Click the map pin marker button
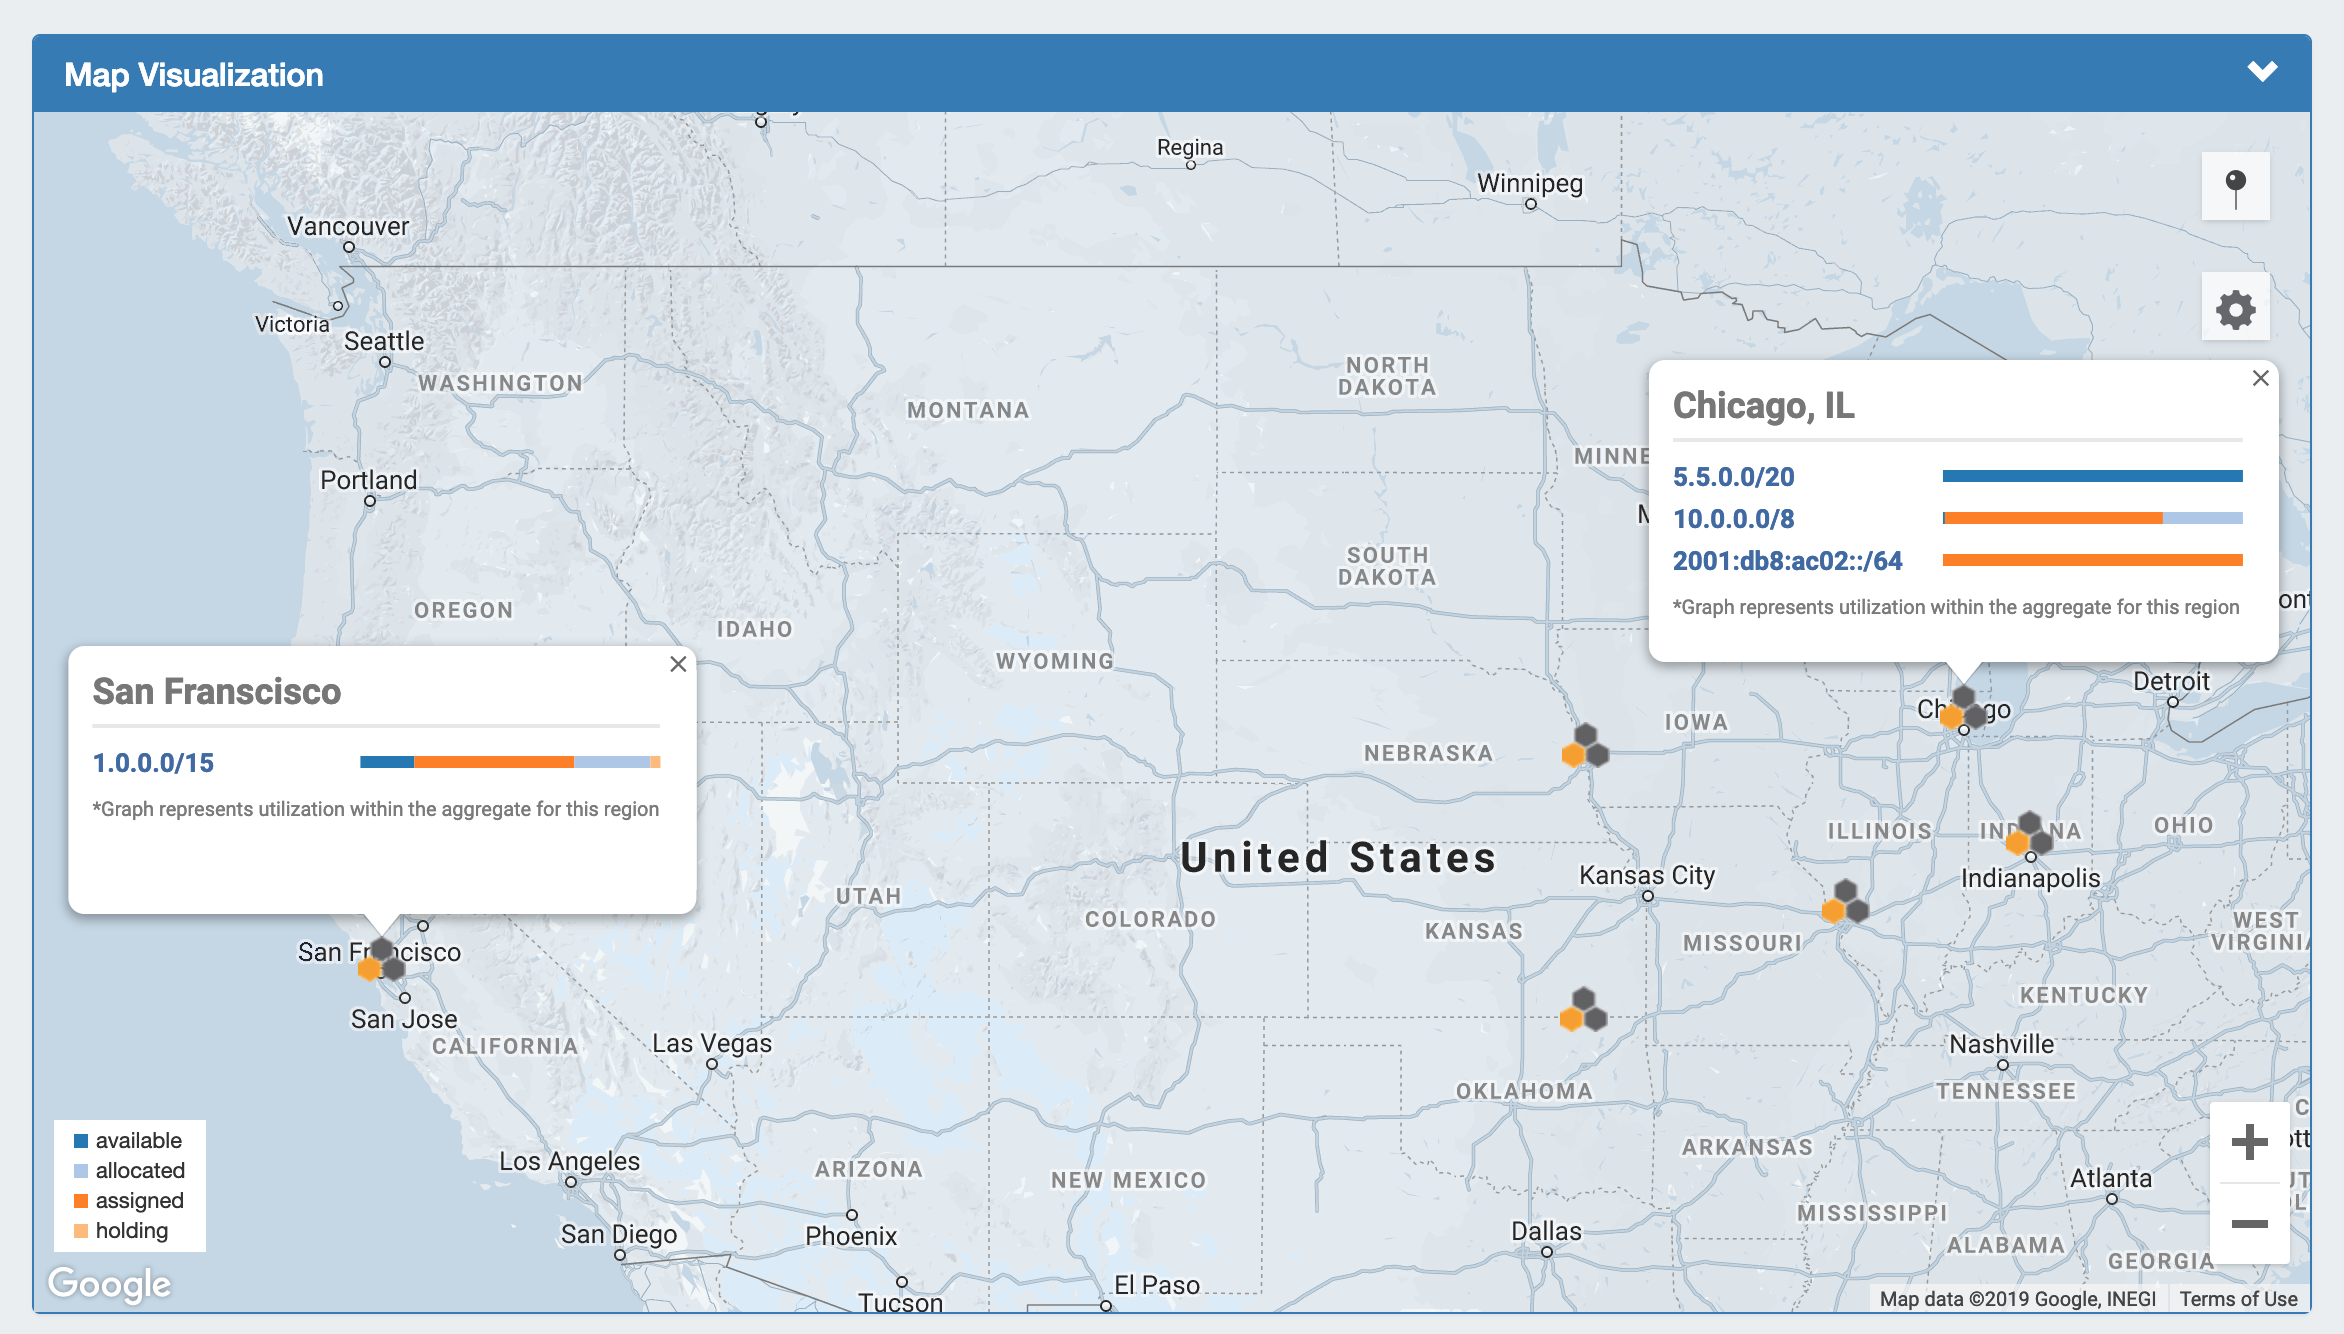The height and width of the screenshot is (1334, 2344). [x=2235, y=187]
